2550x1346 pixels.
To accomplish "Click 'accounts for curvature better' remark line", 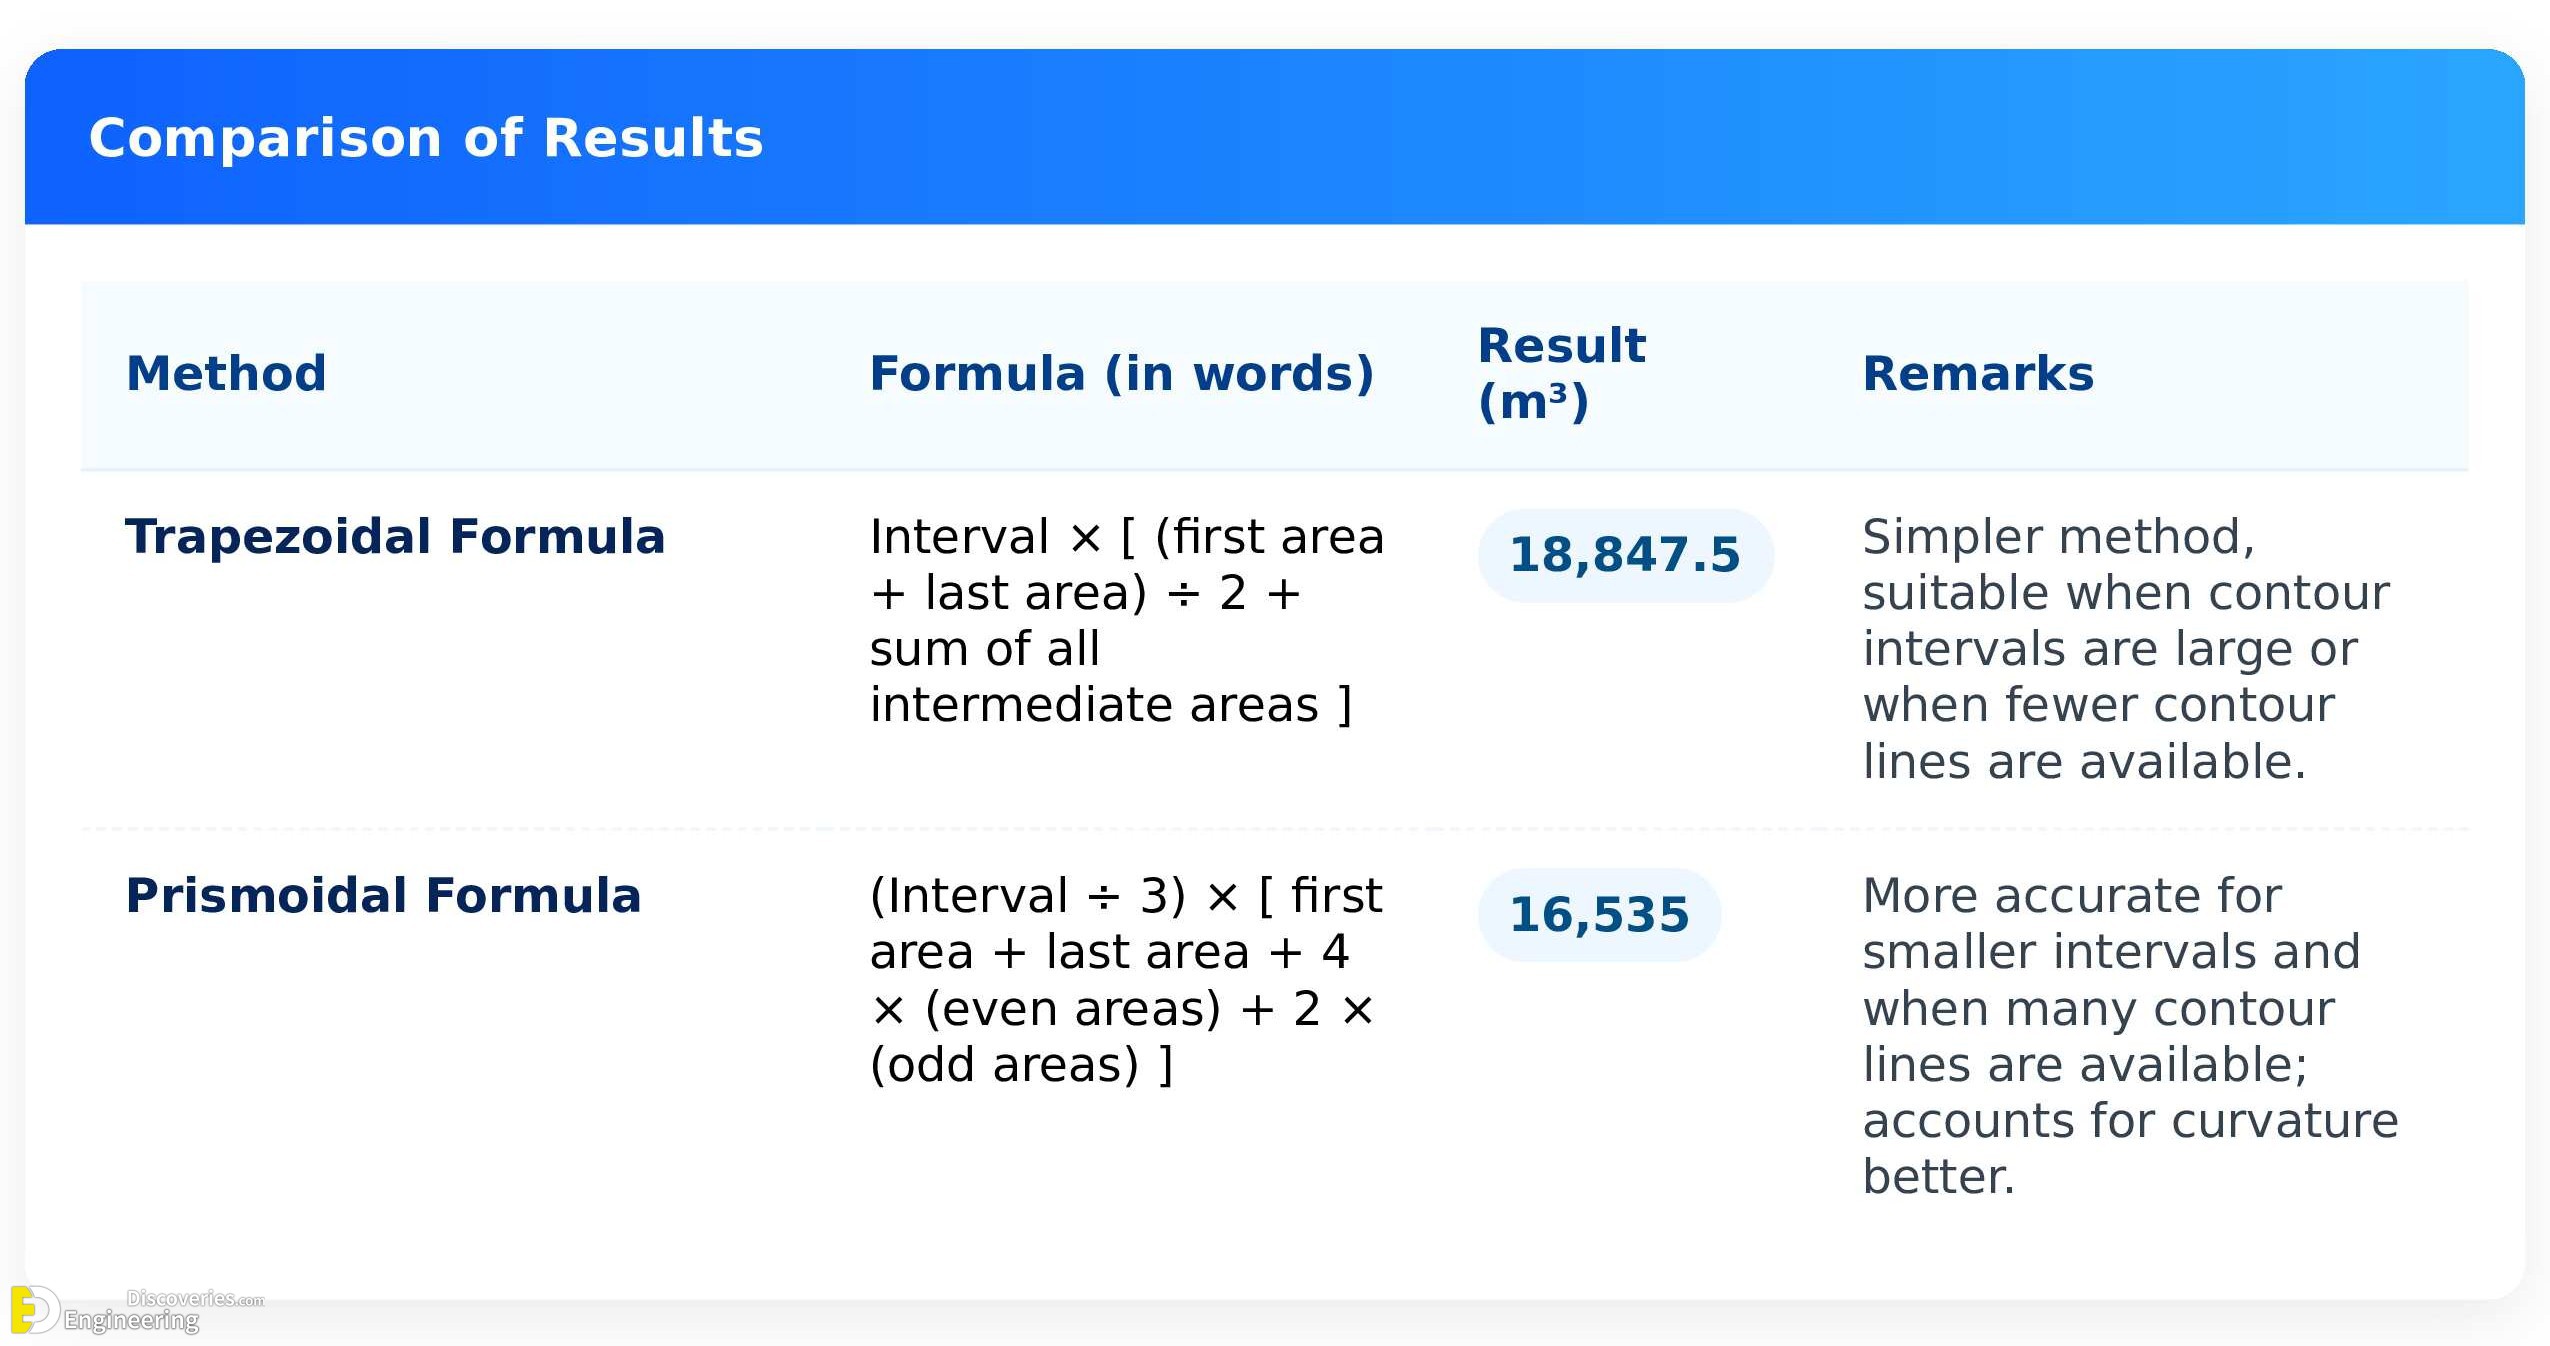I will coord(2130,1148).
